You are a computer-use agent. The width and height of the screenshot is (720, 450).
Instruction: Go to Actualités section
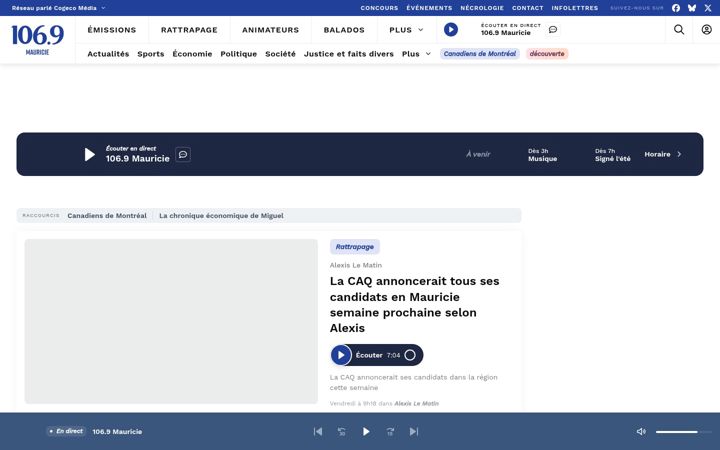click(108, 54)
